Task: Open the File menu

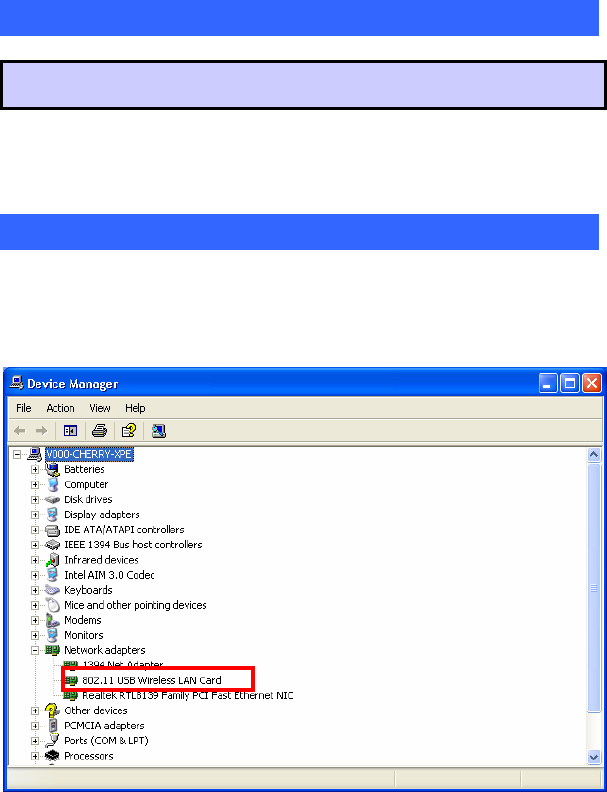Action: 24,408
